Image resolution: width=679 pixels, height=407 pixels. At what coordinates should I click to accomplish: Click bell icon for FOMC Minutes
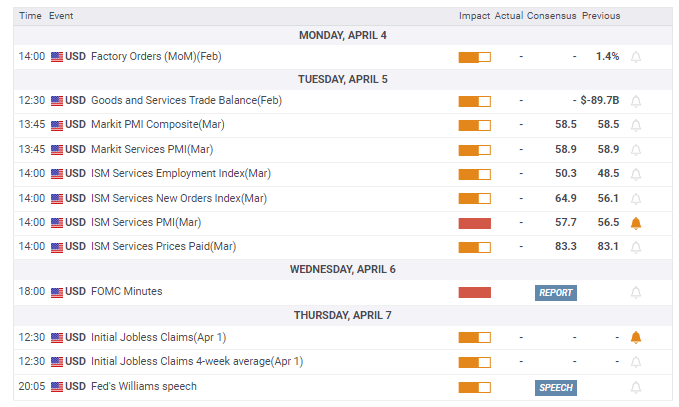[636, 292]
